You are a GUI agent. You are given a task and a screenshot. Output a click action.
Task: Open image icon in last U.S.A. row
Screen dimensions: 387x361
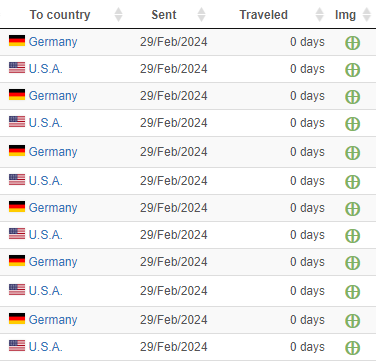click(x=352, y=348)
